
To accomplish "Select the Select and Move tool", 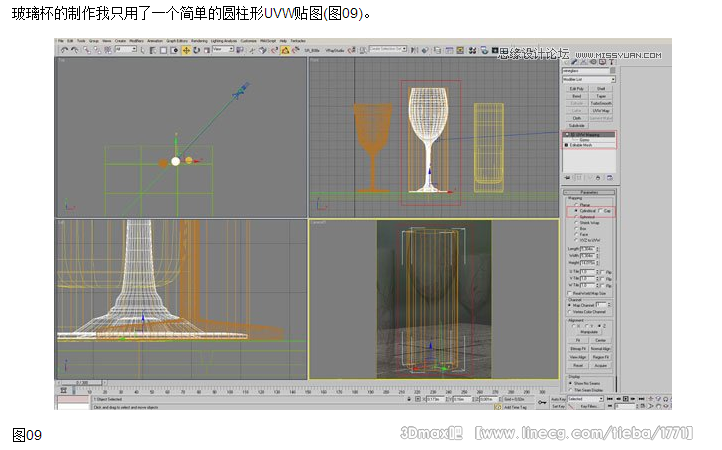I will click(186, 50).
